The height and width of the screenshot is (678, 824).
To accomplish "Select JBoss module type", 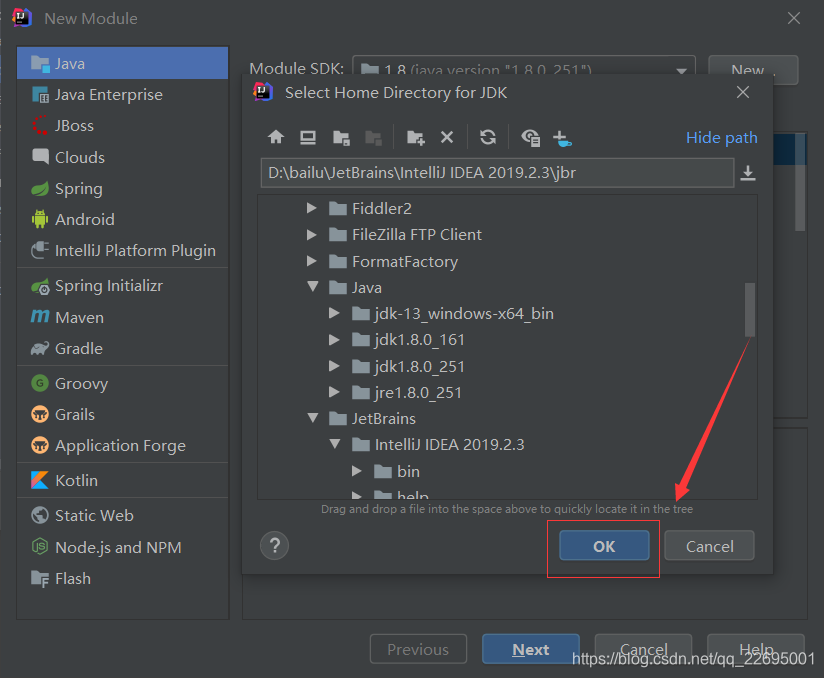I will pos(122,126).
